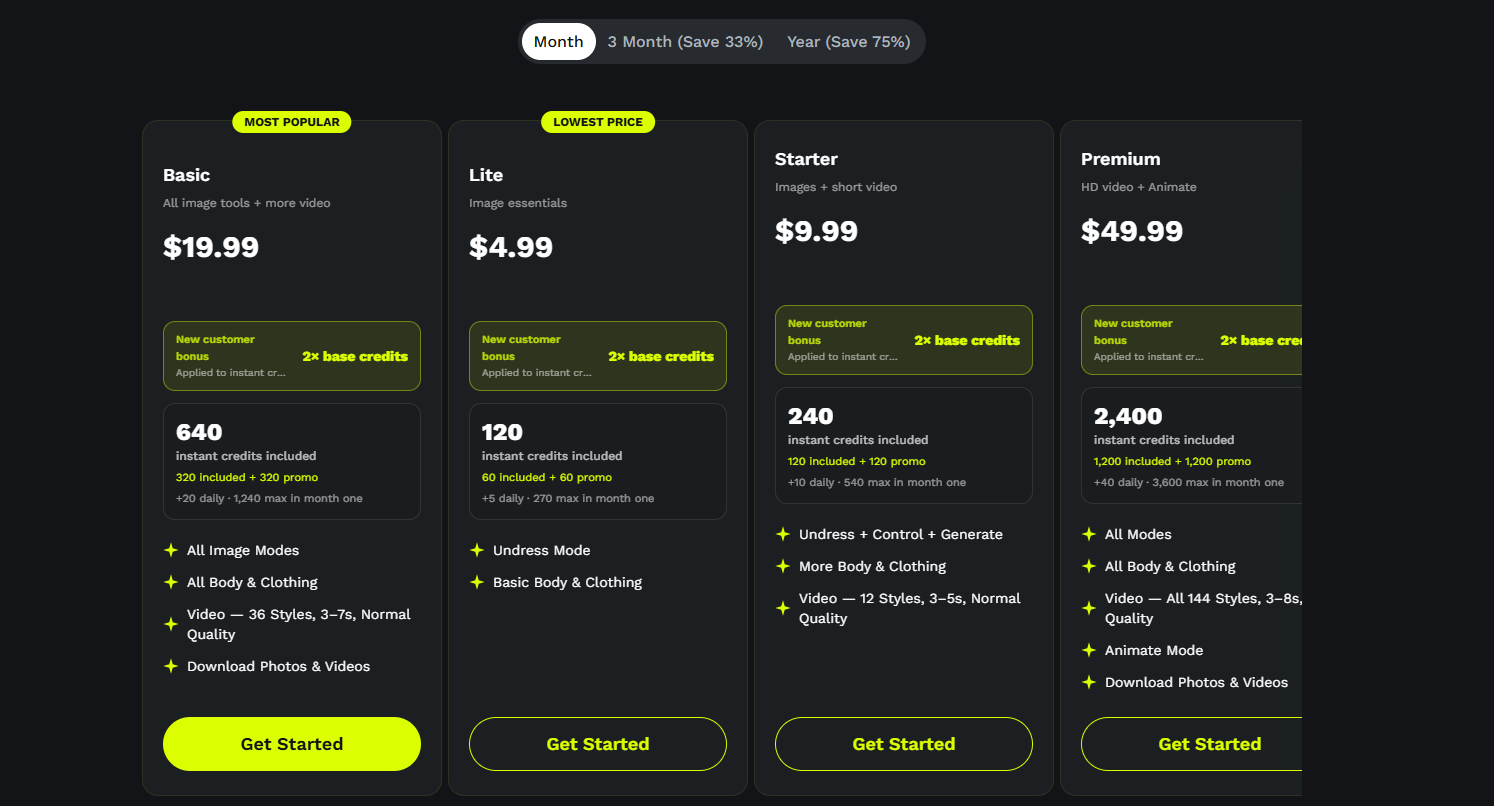Open the Starter plan new customer bonus box
The width and height of the screenshot is (1494, 806).
pyautogui.click(x=904, y=340)
